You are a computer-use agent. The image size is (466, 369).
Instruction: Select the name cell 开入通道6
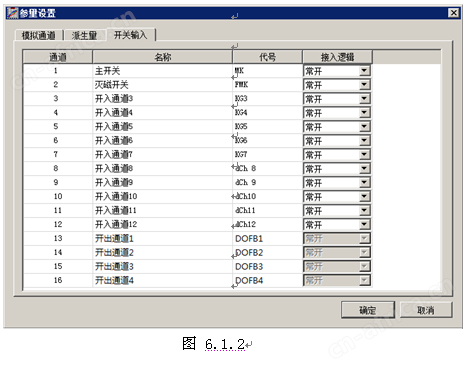(163, 141)
